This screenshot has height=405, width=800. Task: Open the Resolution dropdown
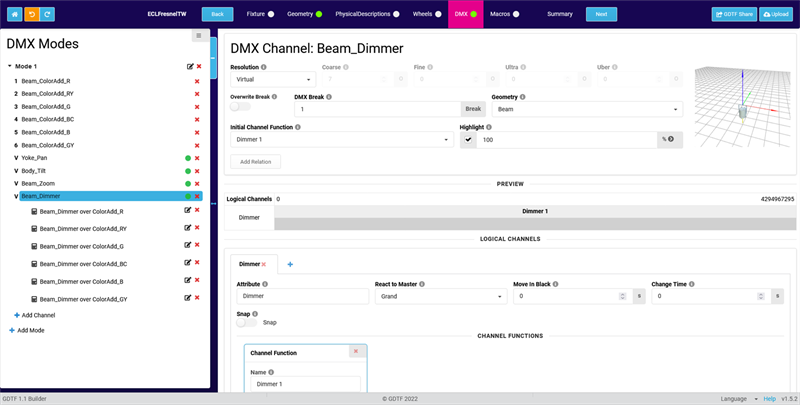point(273,78)
